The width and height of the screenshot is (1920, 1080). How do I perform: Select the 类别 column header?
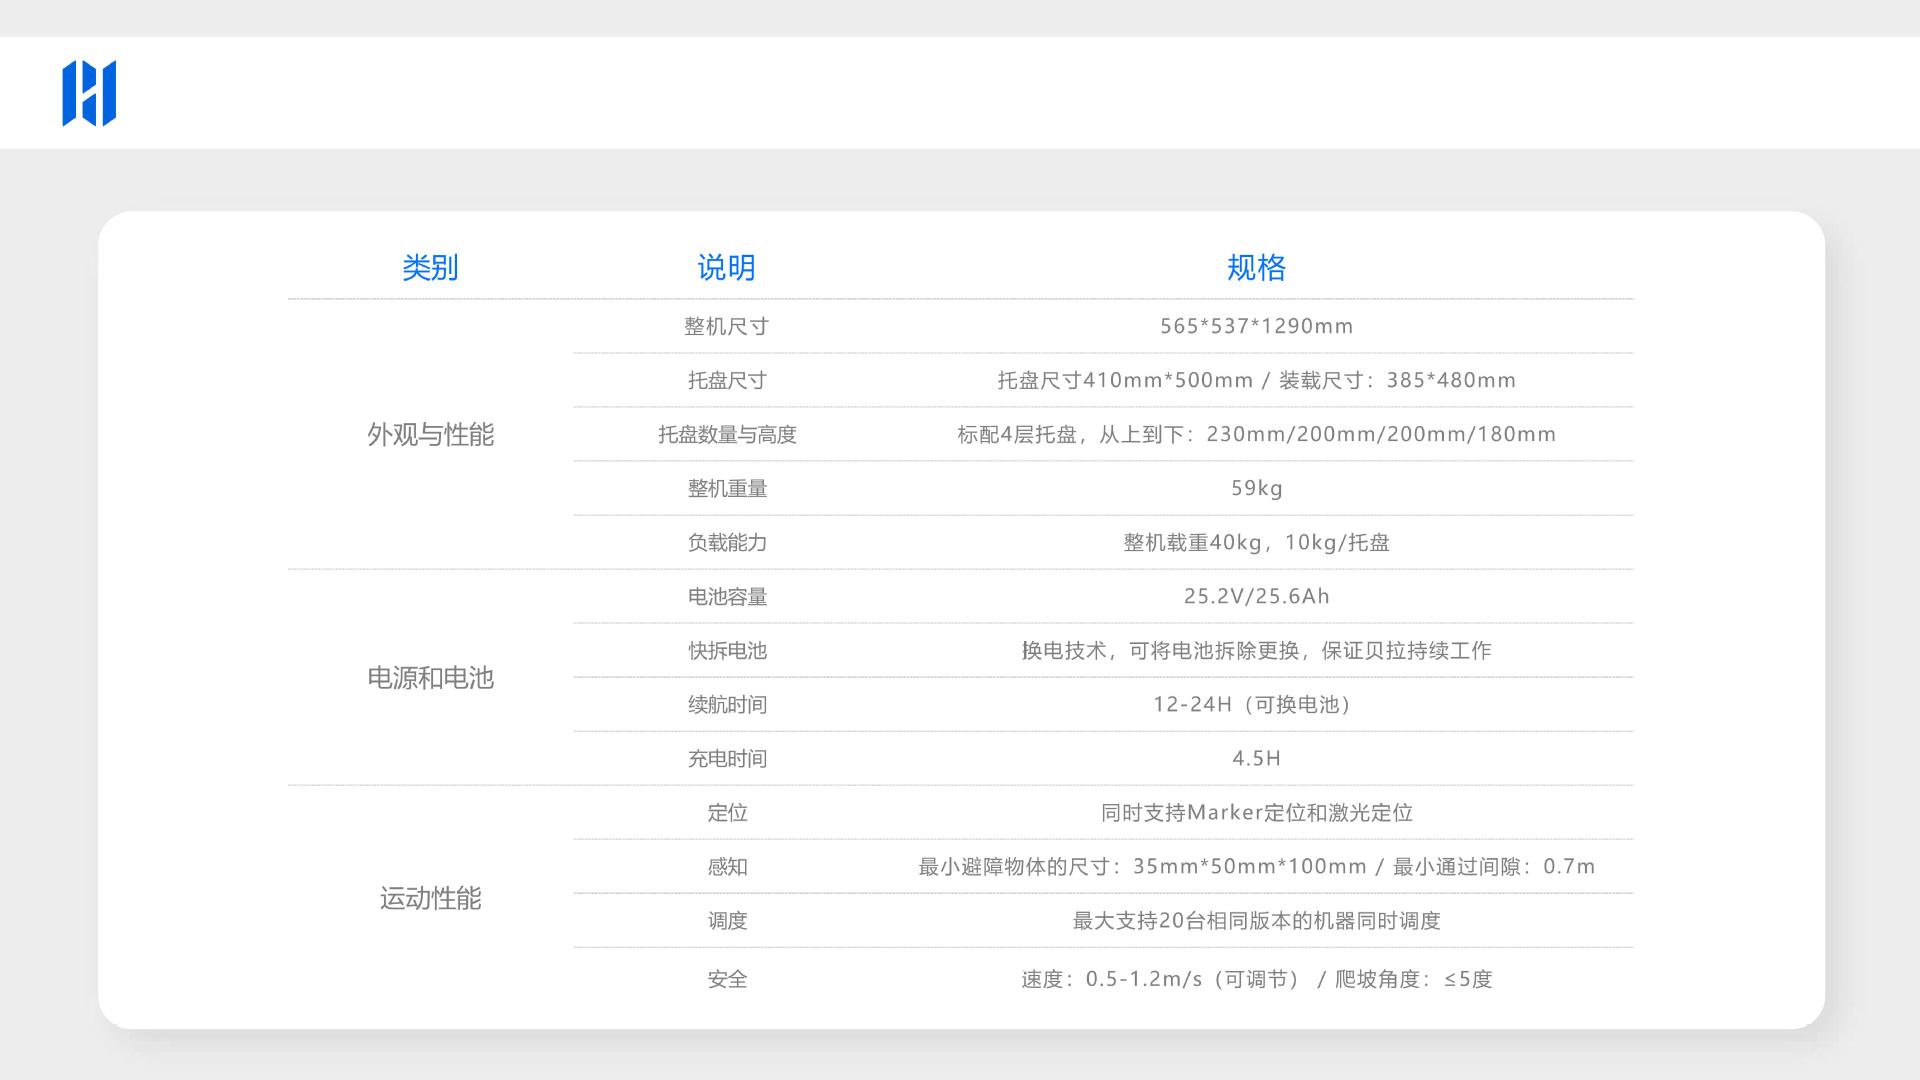[x=430, y=268]
